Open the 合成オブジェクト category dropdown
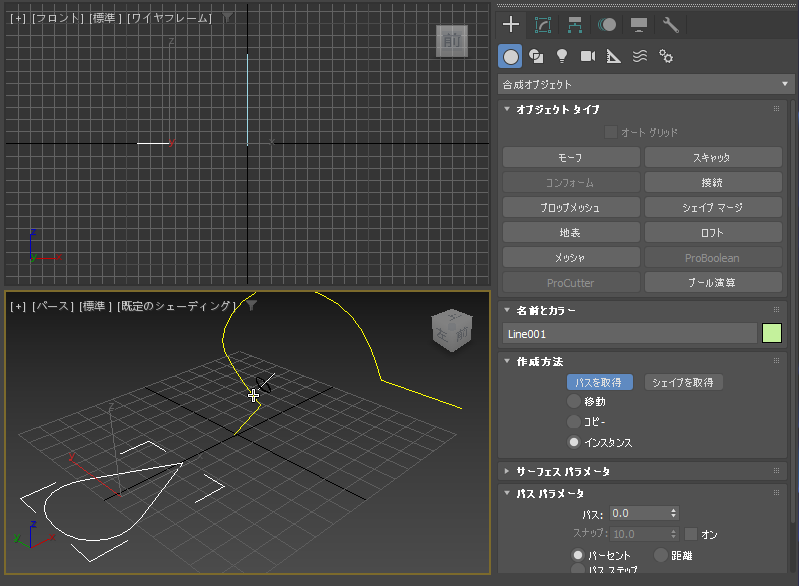The height and width of the screenshot is (586, 799). coord(646,84)
